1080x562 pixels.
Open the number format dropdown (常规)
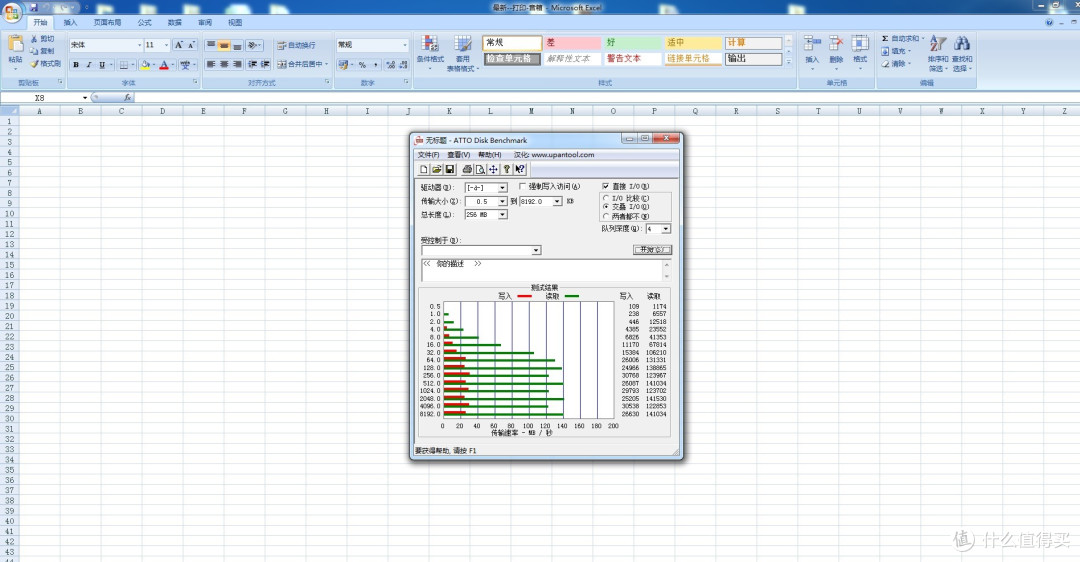(x=405, y=45)
